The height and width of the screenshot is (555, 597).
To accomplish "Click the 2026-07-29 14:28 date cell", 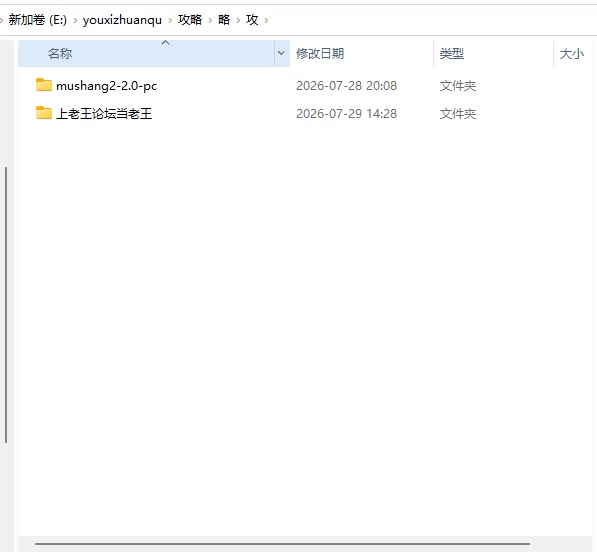I will pyautogui.click(x=346, y=113).
